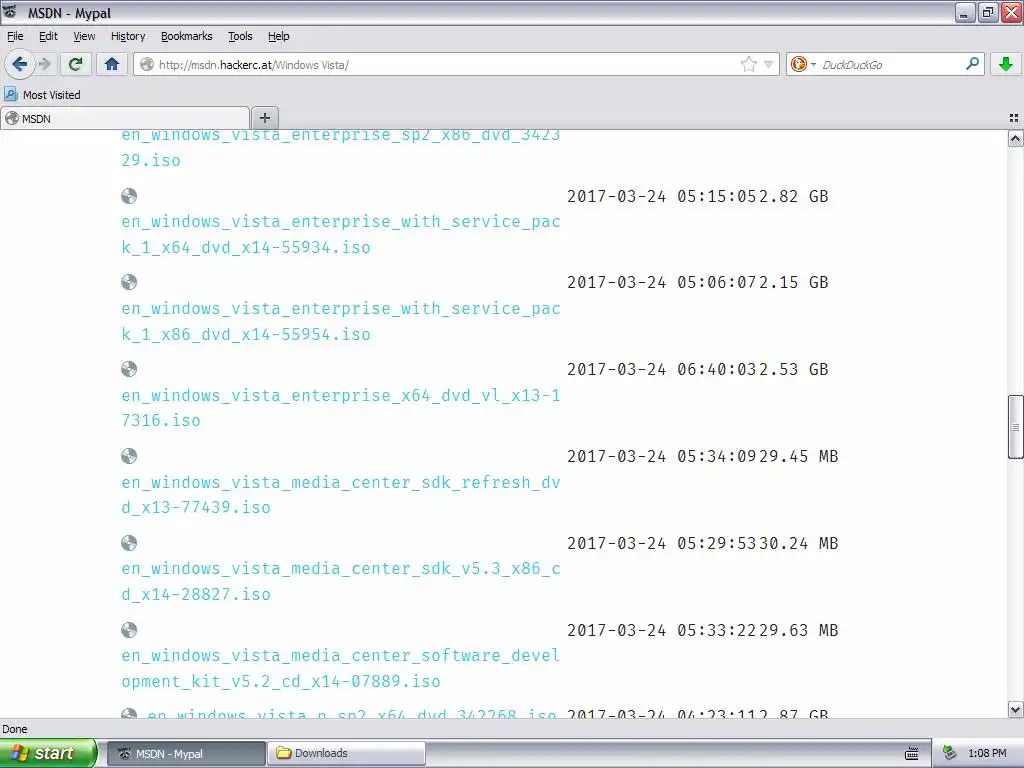This screenshot has height=768, width=1024.
Task: Go back with the Back arrow button
Action: [19, 64]
